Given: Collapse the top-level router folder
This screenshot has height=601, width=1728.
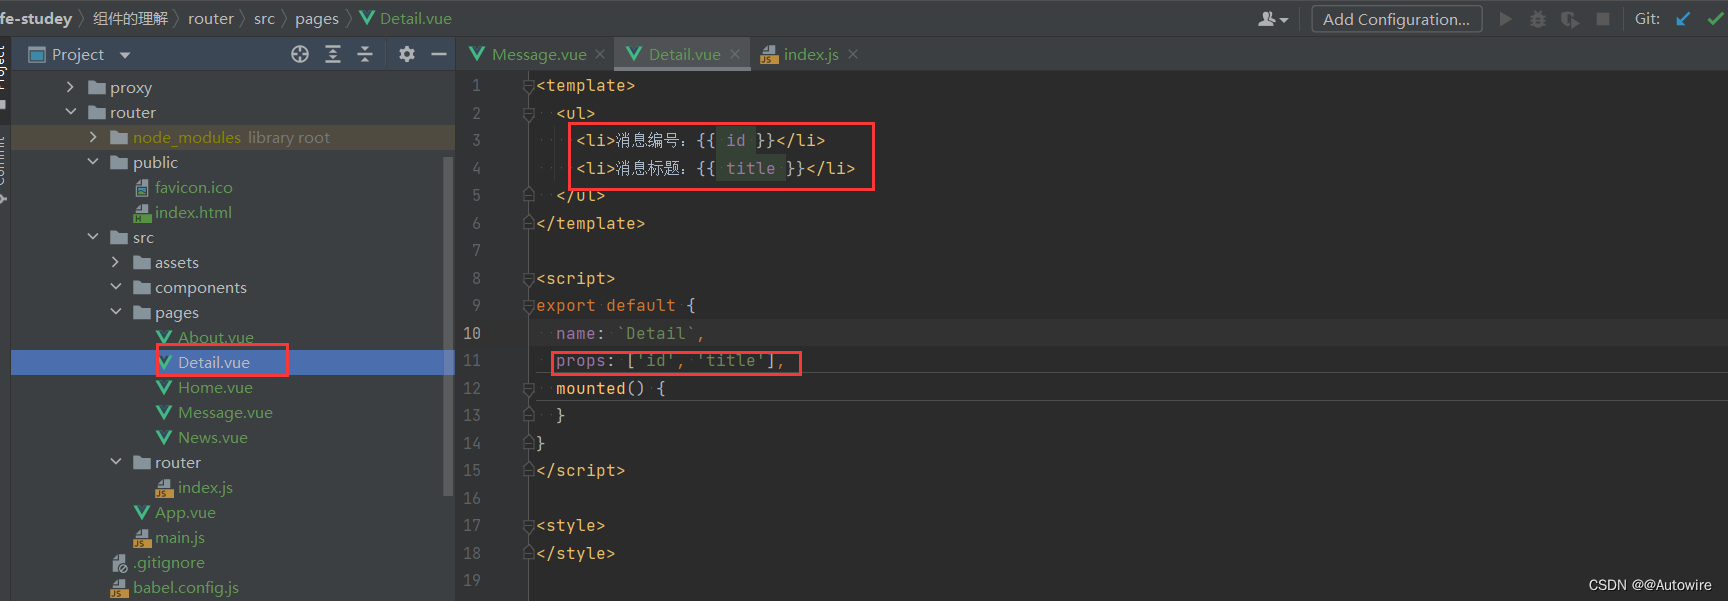Looking at the screenshot, I should [70, 112].
